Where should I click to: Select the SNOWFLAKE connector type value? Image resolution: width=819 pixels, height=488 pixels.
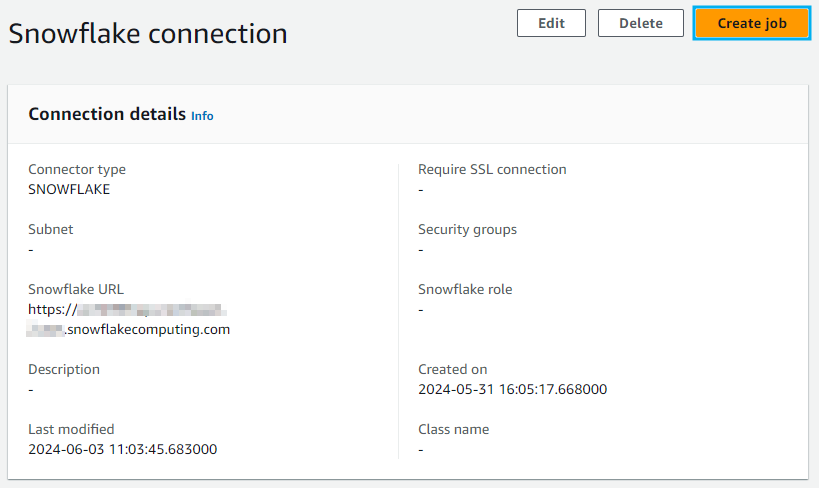[69, 189]
